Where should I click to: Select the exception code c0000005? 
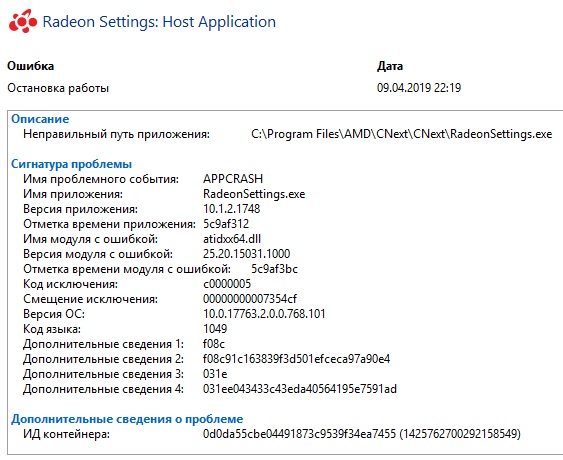pos(227,284)
